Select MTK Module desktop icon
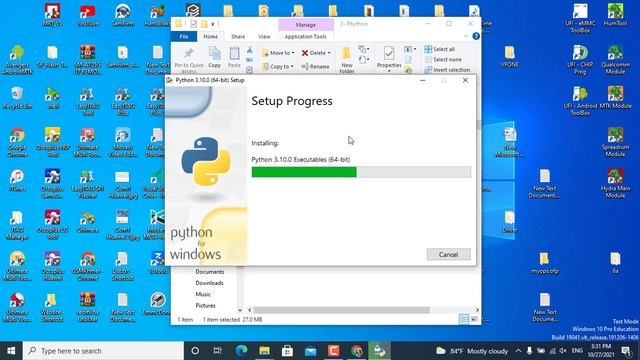Screen dimensions: 640x360 click(x=615, y=97)
